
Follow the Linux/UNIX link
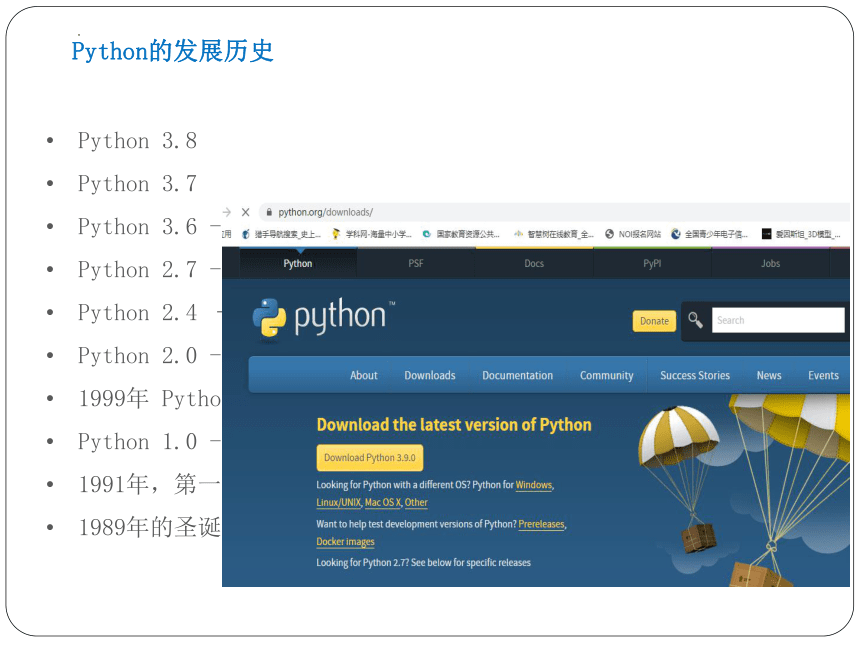coord(338,502)
